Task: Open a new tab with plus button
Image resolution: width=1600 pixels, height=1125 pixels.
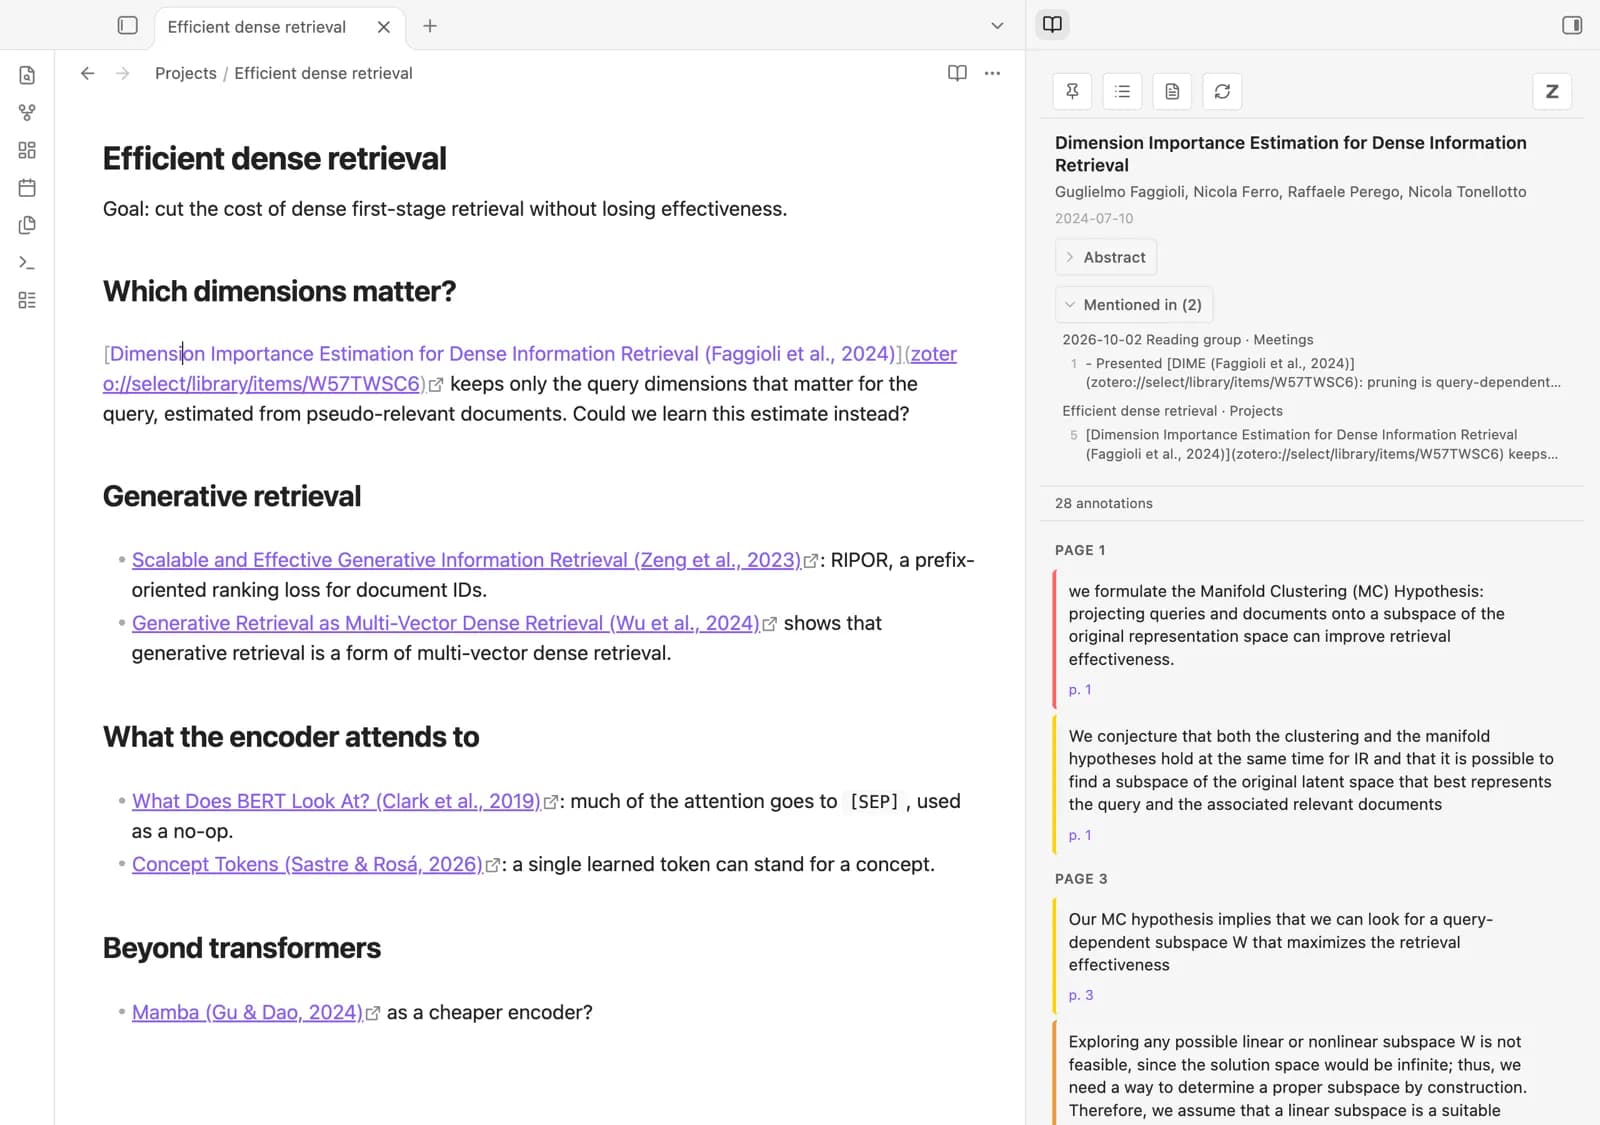Action: tap(430, 26)
